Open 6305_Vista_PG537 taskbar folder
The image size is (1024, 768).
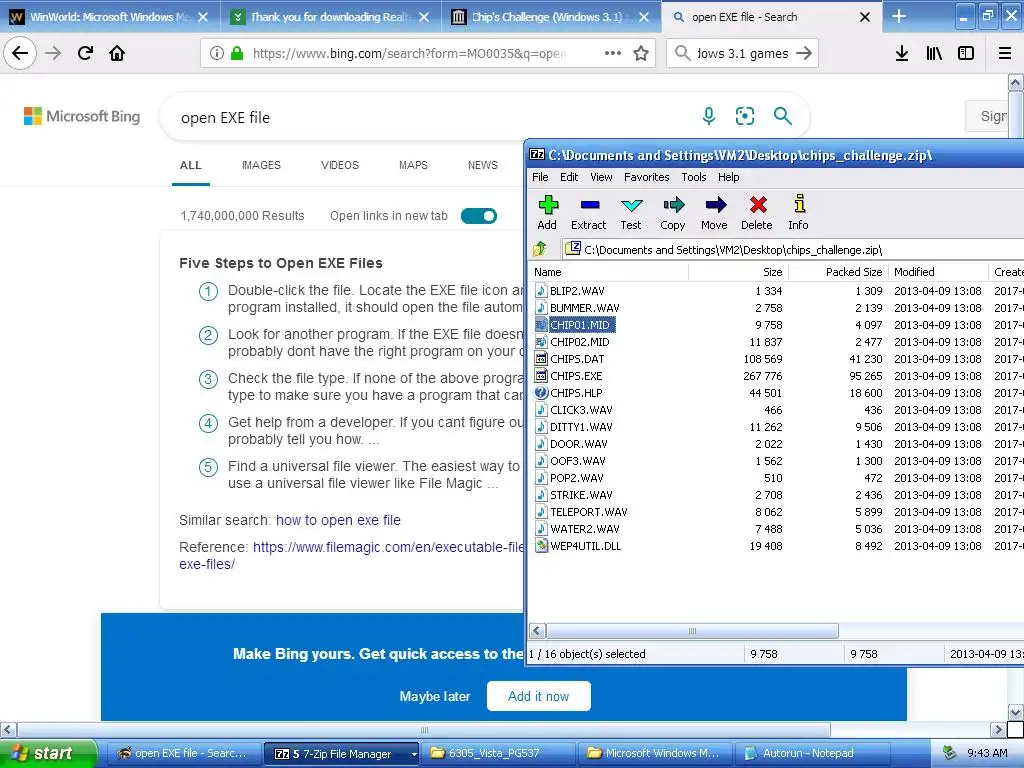[x=498, y=754]
